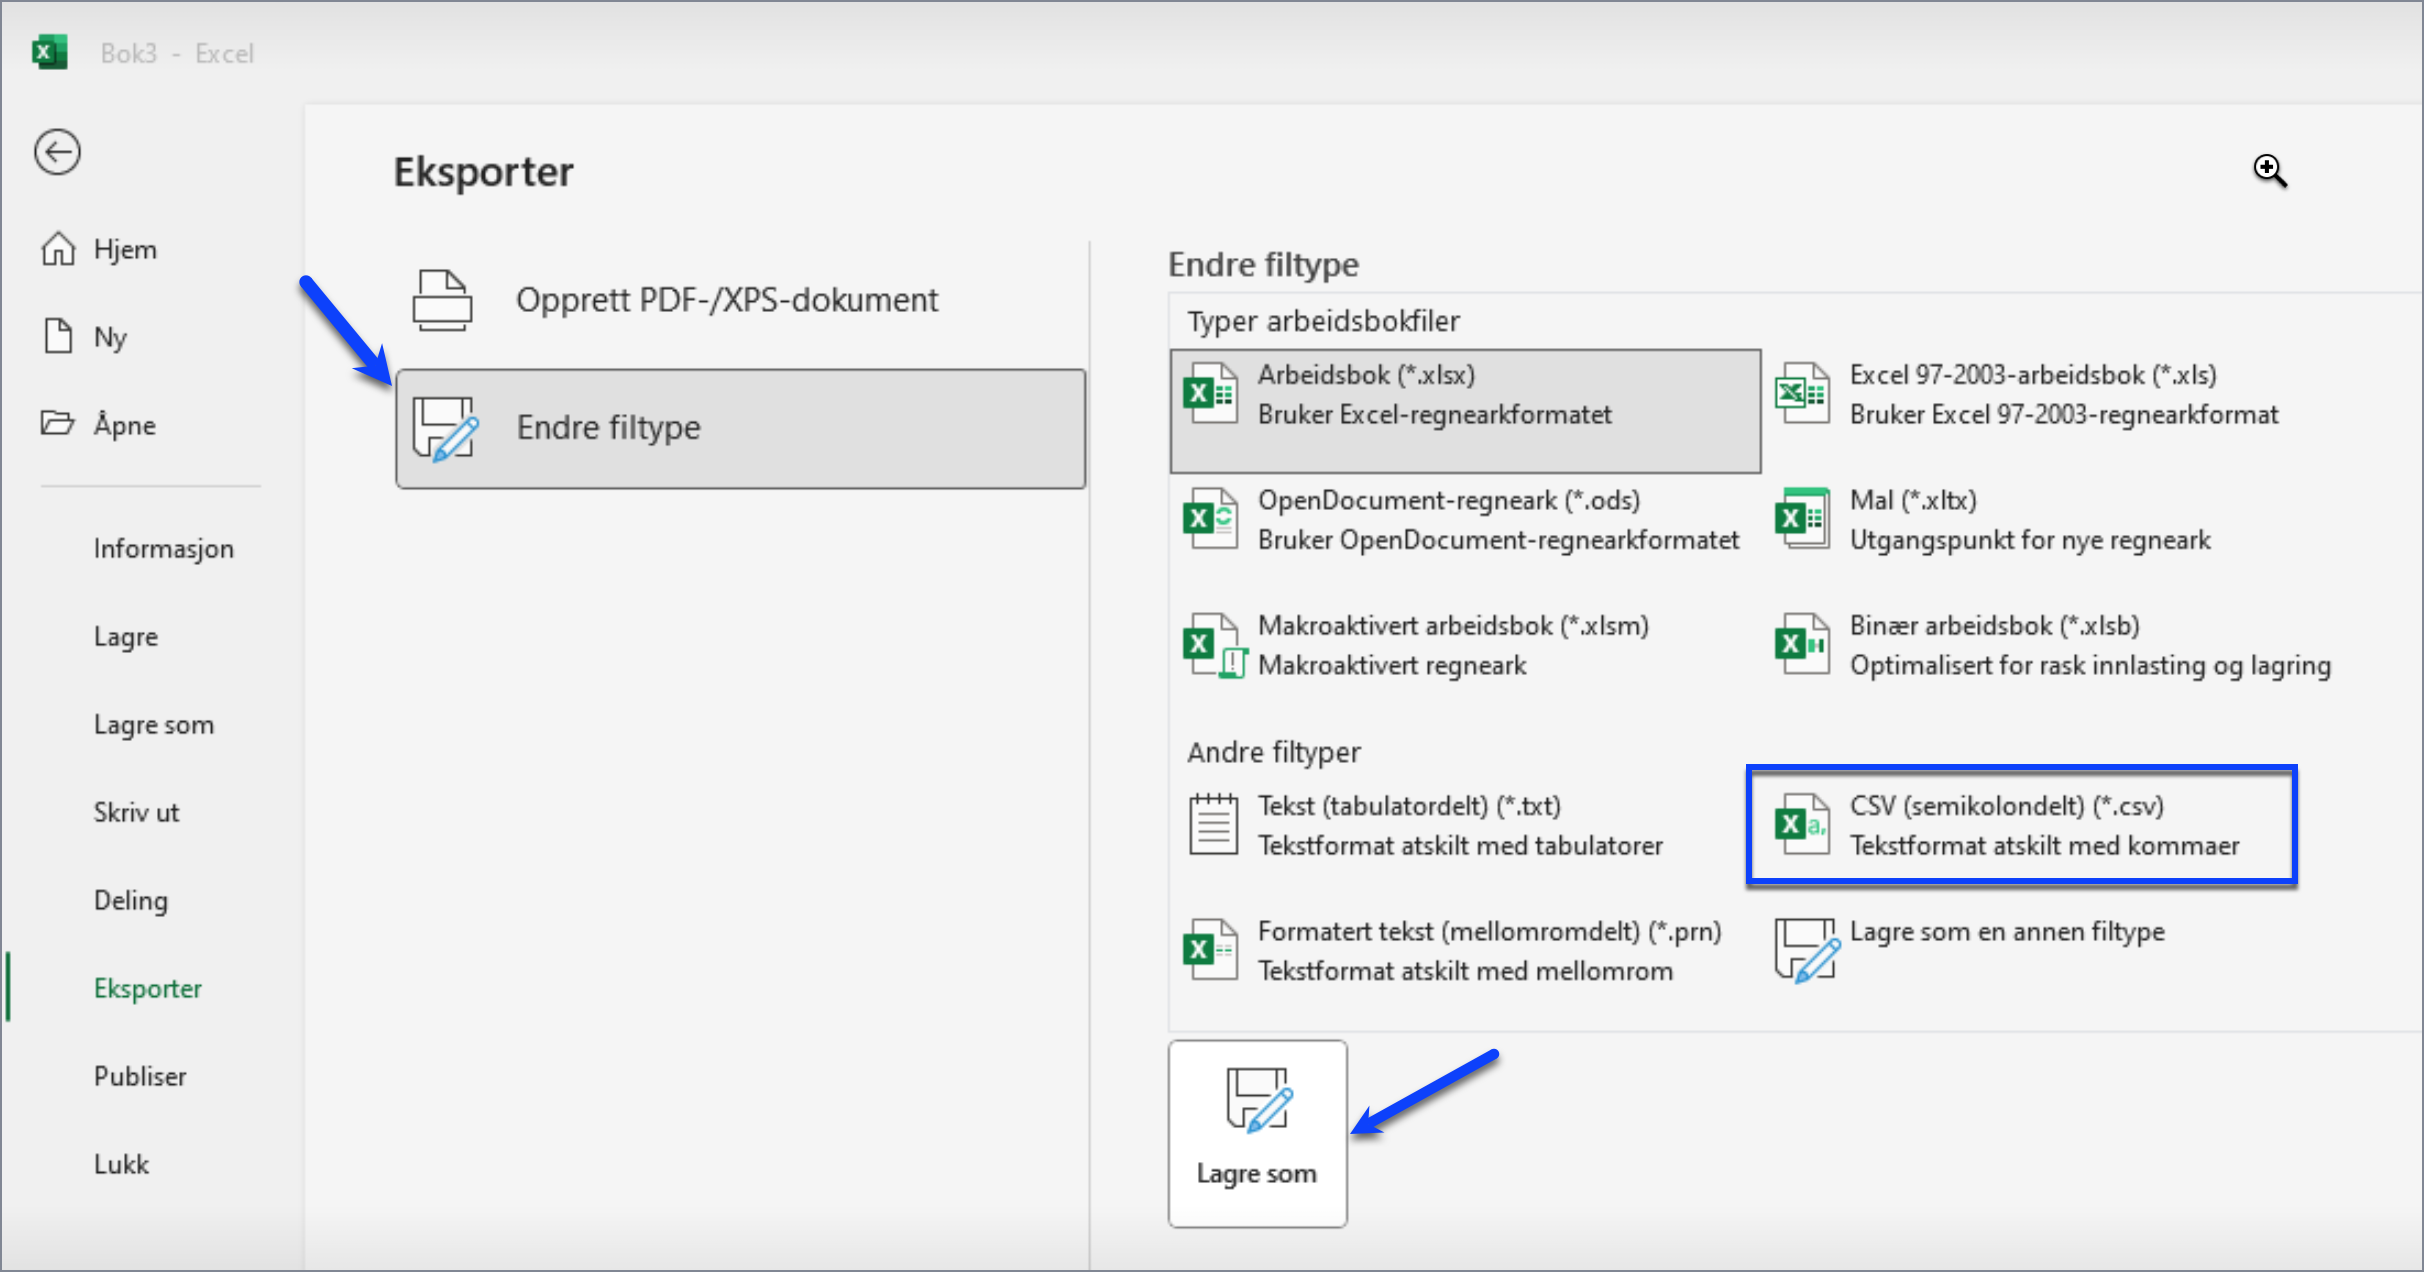Viewport: 2424px width, 1272px height.
Task: Click the Tekst tabulatordelt txt notepad icon
Action: (1213, 825)
